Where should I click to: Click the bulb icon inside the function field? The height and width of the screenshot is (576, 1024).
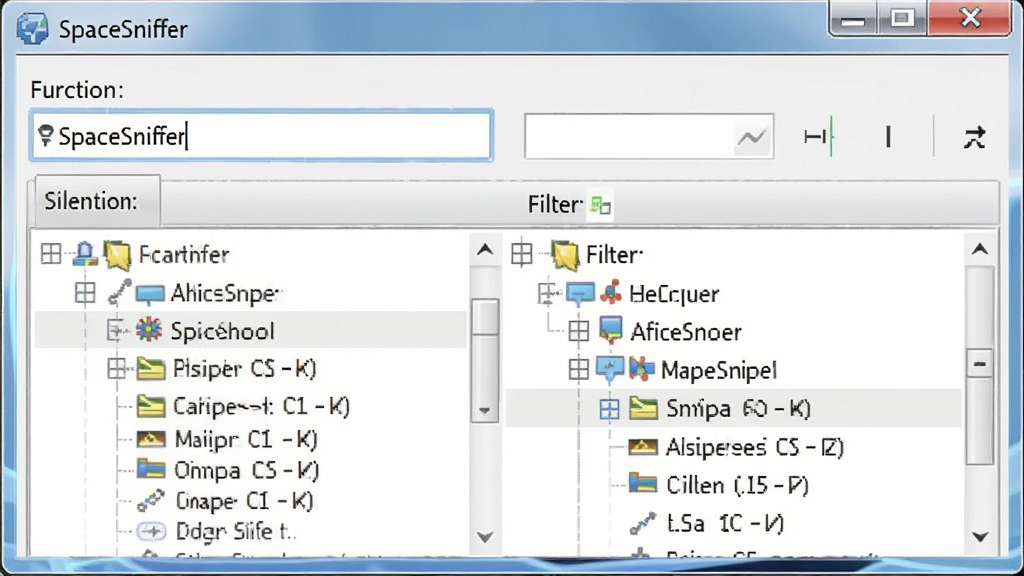coord(45,135)
